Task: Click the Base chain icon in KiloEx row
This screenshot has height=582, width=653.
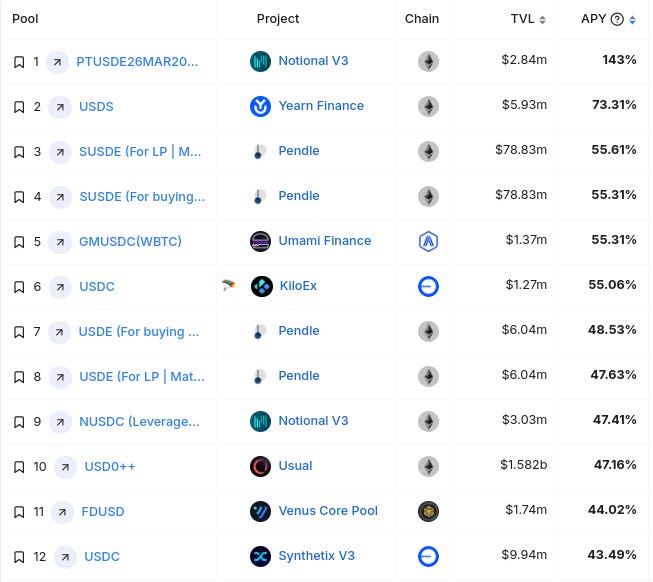Action: 428,286
